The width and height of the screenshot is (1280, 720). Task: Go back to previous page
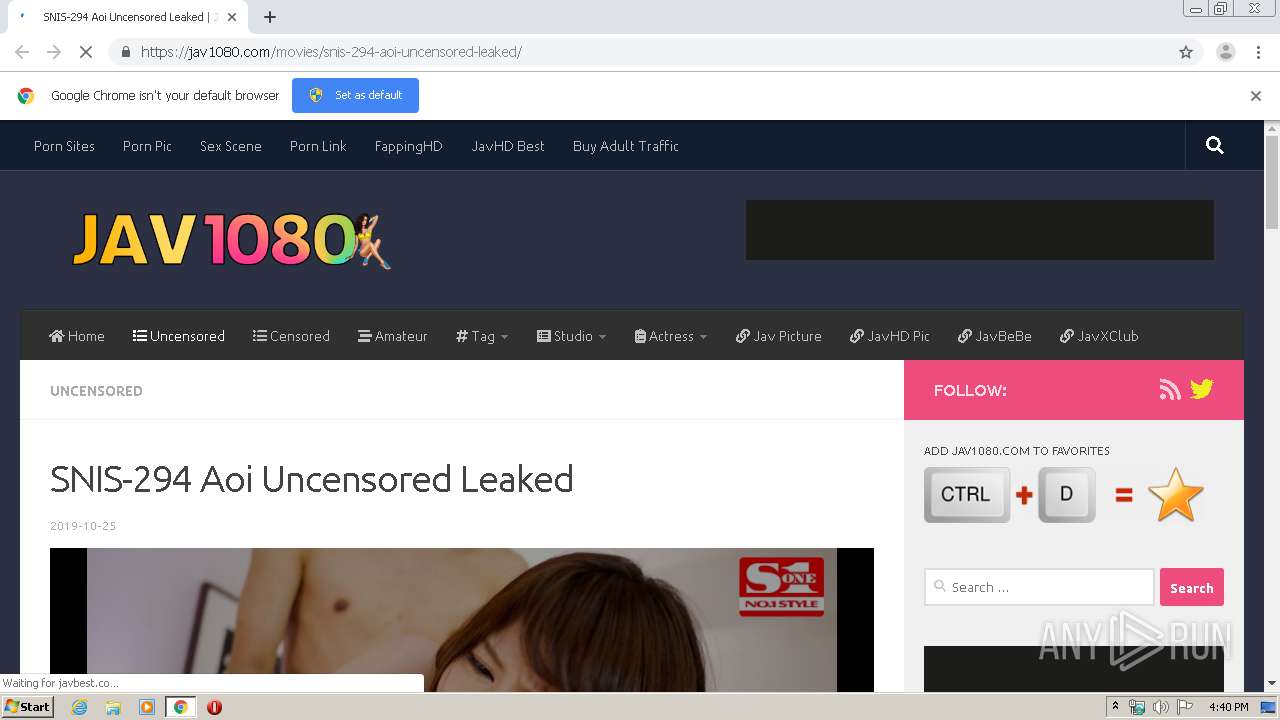tap(22, 52)
